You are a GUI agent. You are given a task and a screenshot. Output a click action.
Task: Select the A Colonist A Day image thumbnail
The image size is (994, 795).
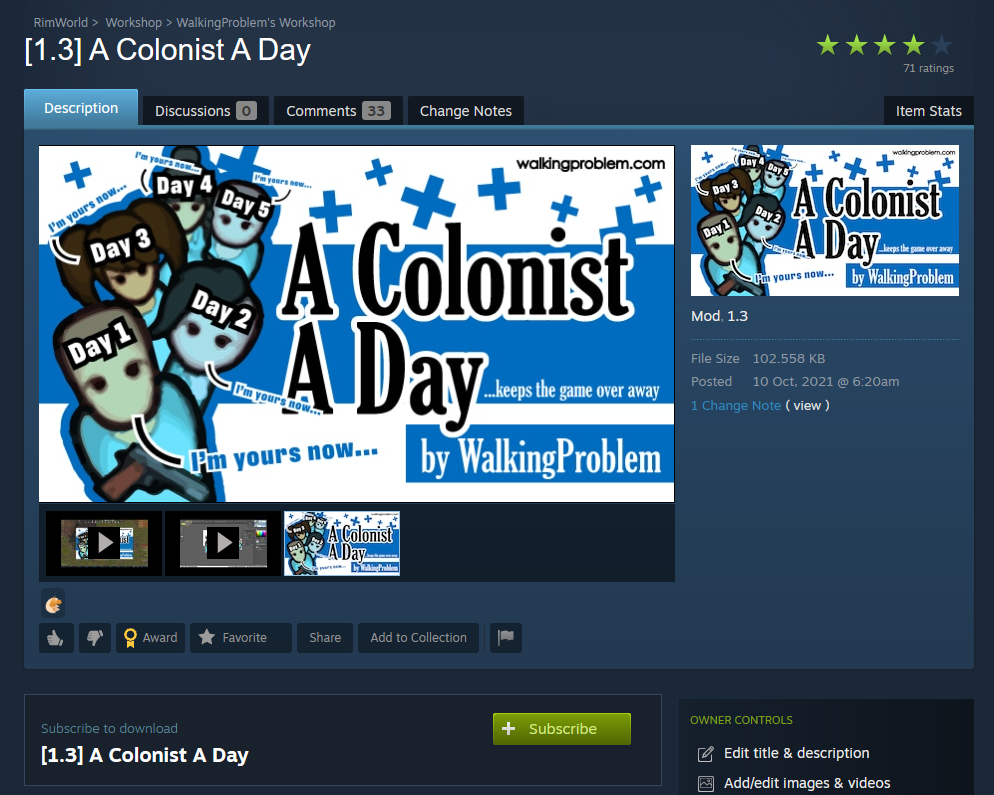click(342, 543)
